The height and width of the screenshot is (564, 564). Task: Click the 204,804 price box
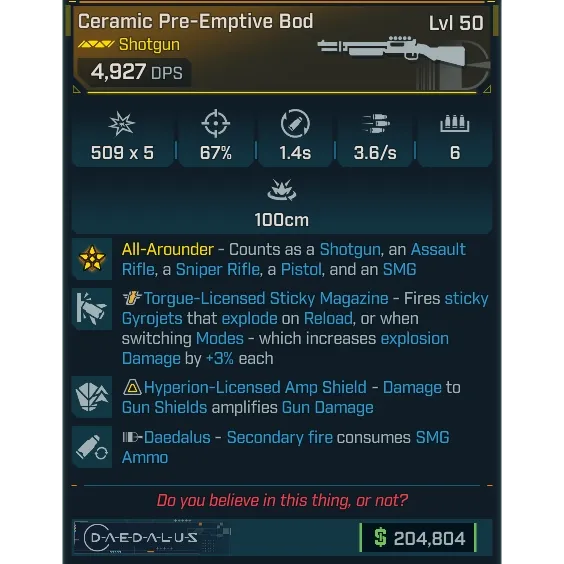click(x=418, y=538)
